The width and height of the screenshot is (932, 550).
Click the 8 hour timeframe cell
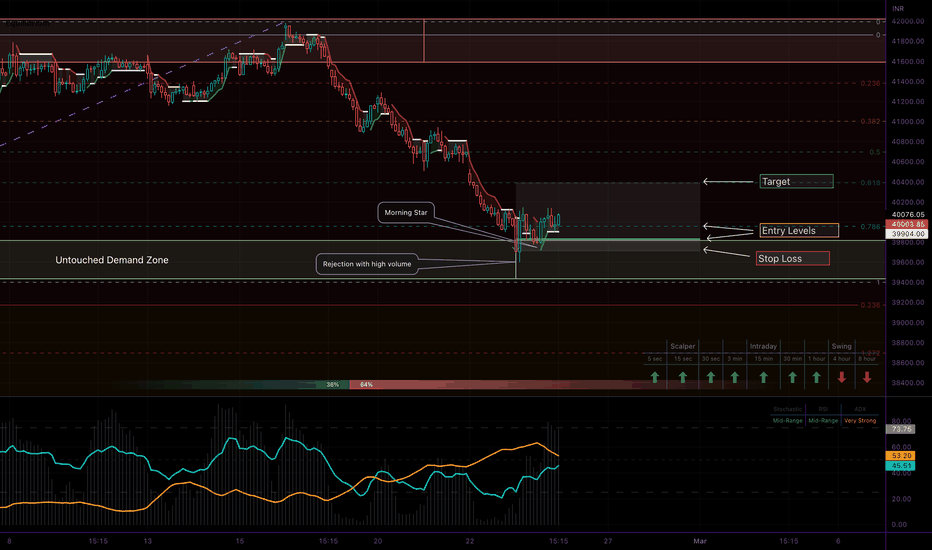[867, 359]
